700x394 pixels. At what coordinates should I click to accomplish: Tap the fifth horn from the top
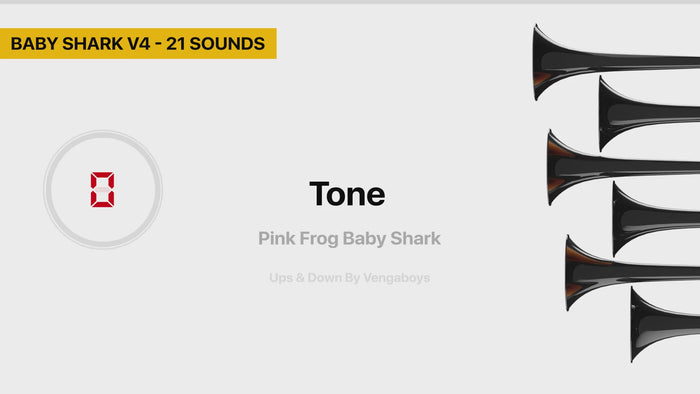point(632,273)
